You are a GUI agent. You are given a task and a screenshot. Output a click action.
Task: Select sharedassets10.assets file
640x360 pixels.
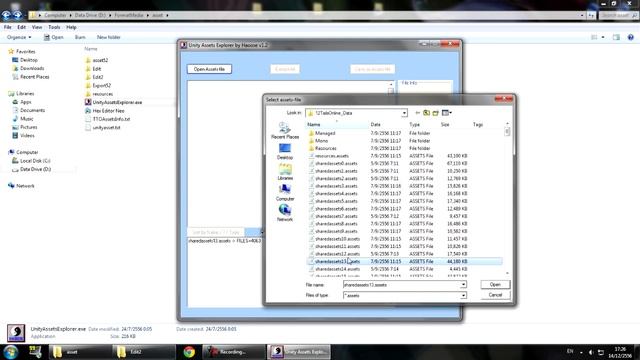tap(337, 239)
